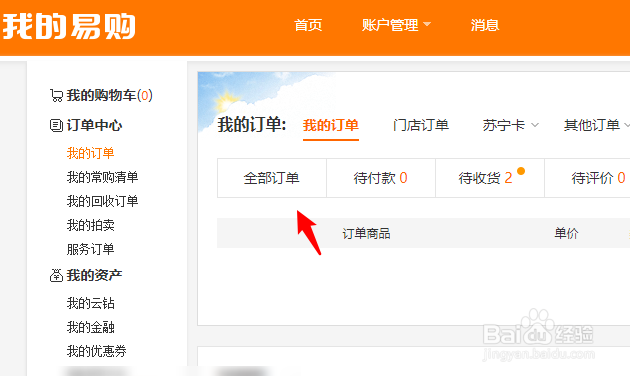Open 我的订单 in sidebar
Viewport: 630px width, 376px height.
90,153
